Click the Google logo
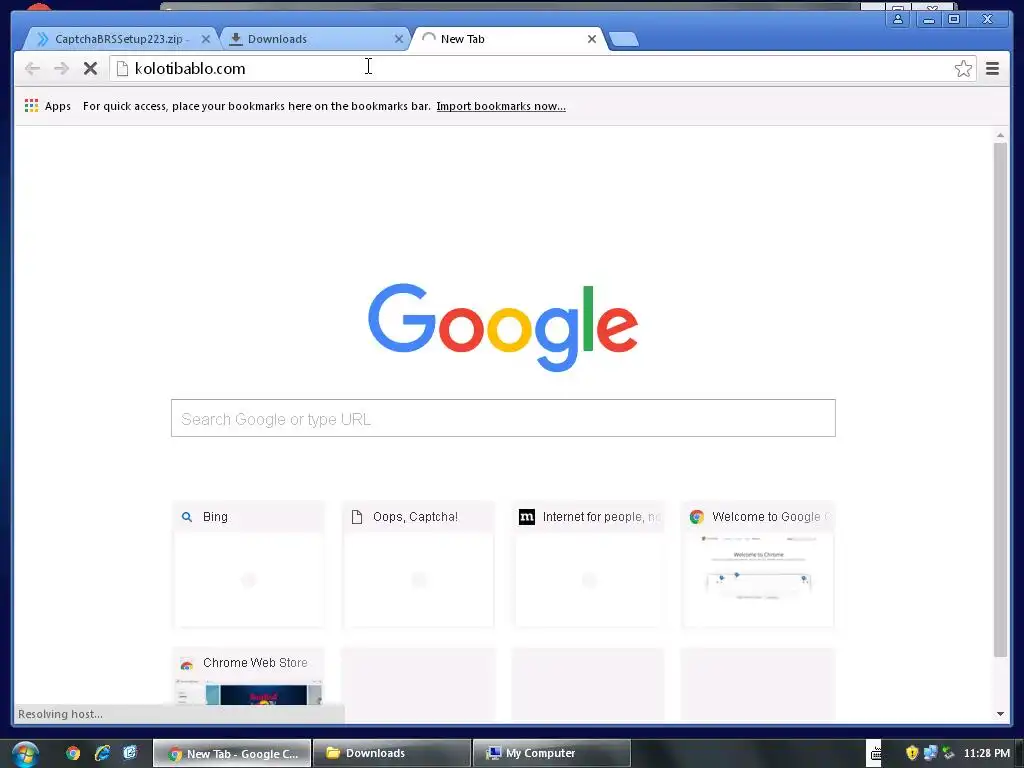 503,327
